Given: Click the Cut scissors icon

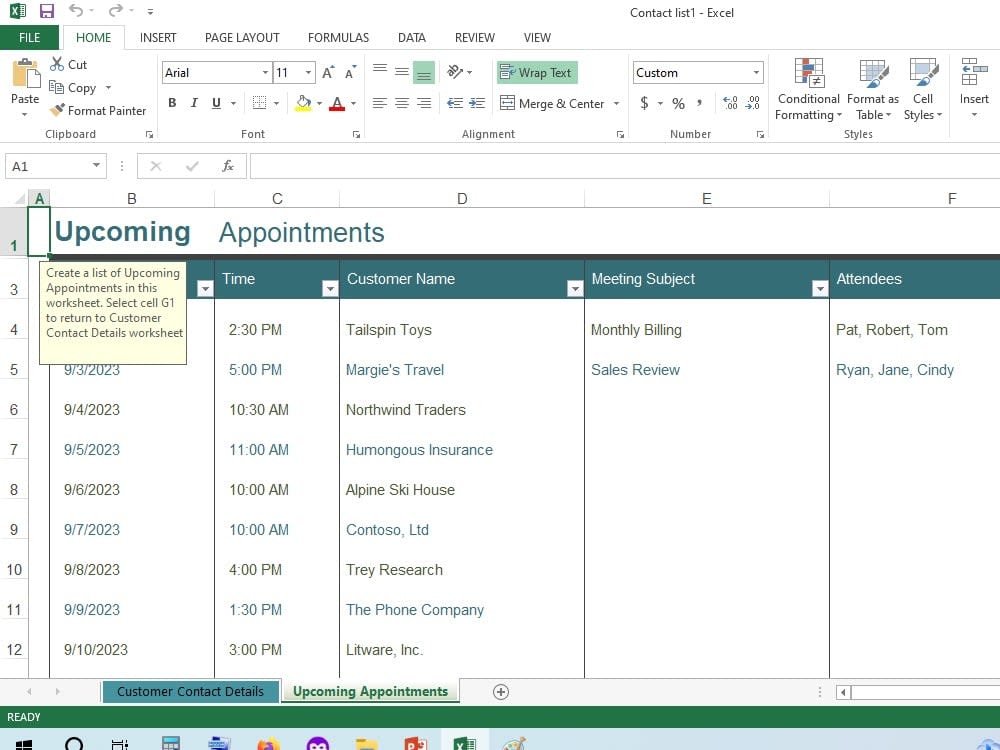Looking at the screenshot, I should (57, 64).
